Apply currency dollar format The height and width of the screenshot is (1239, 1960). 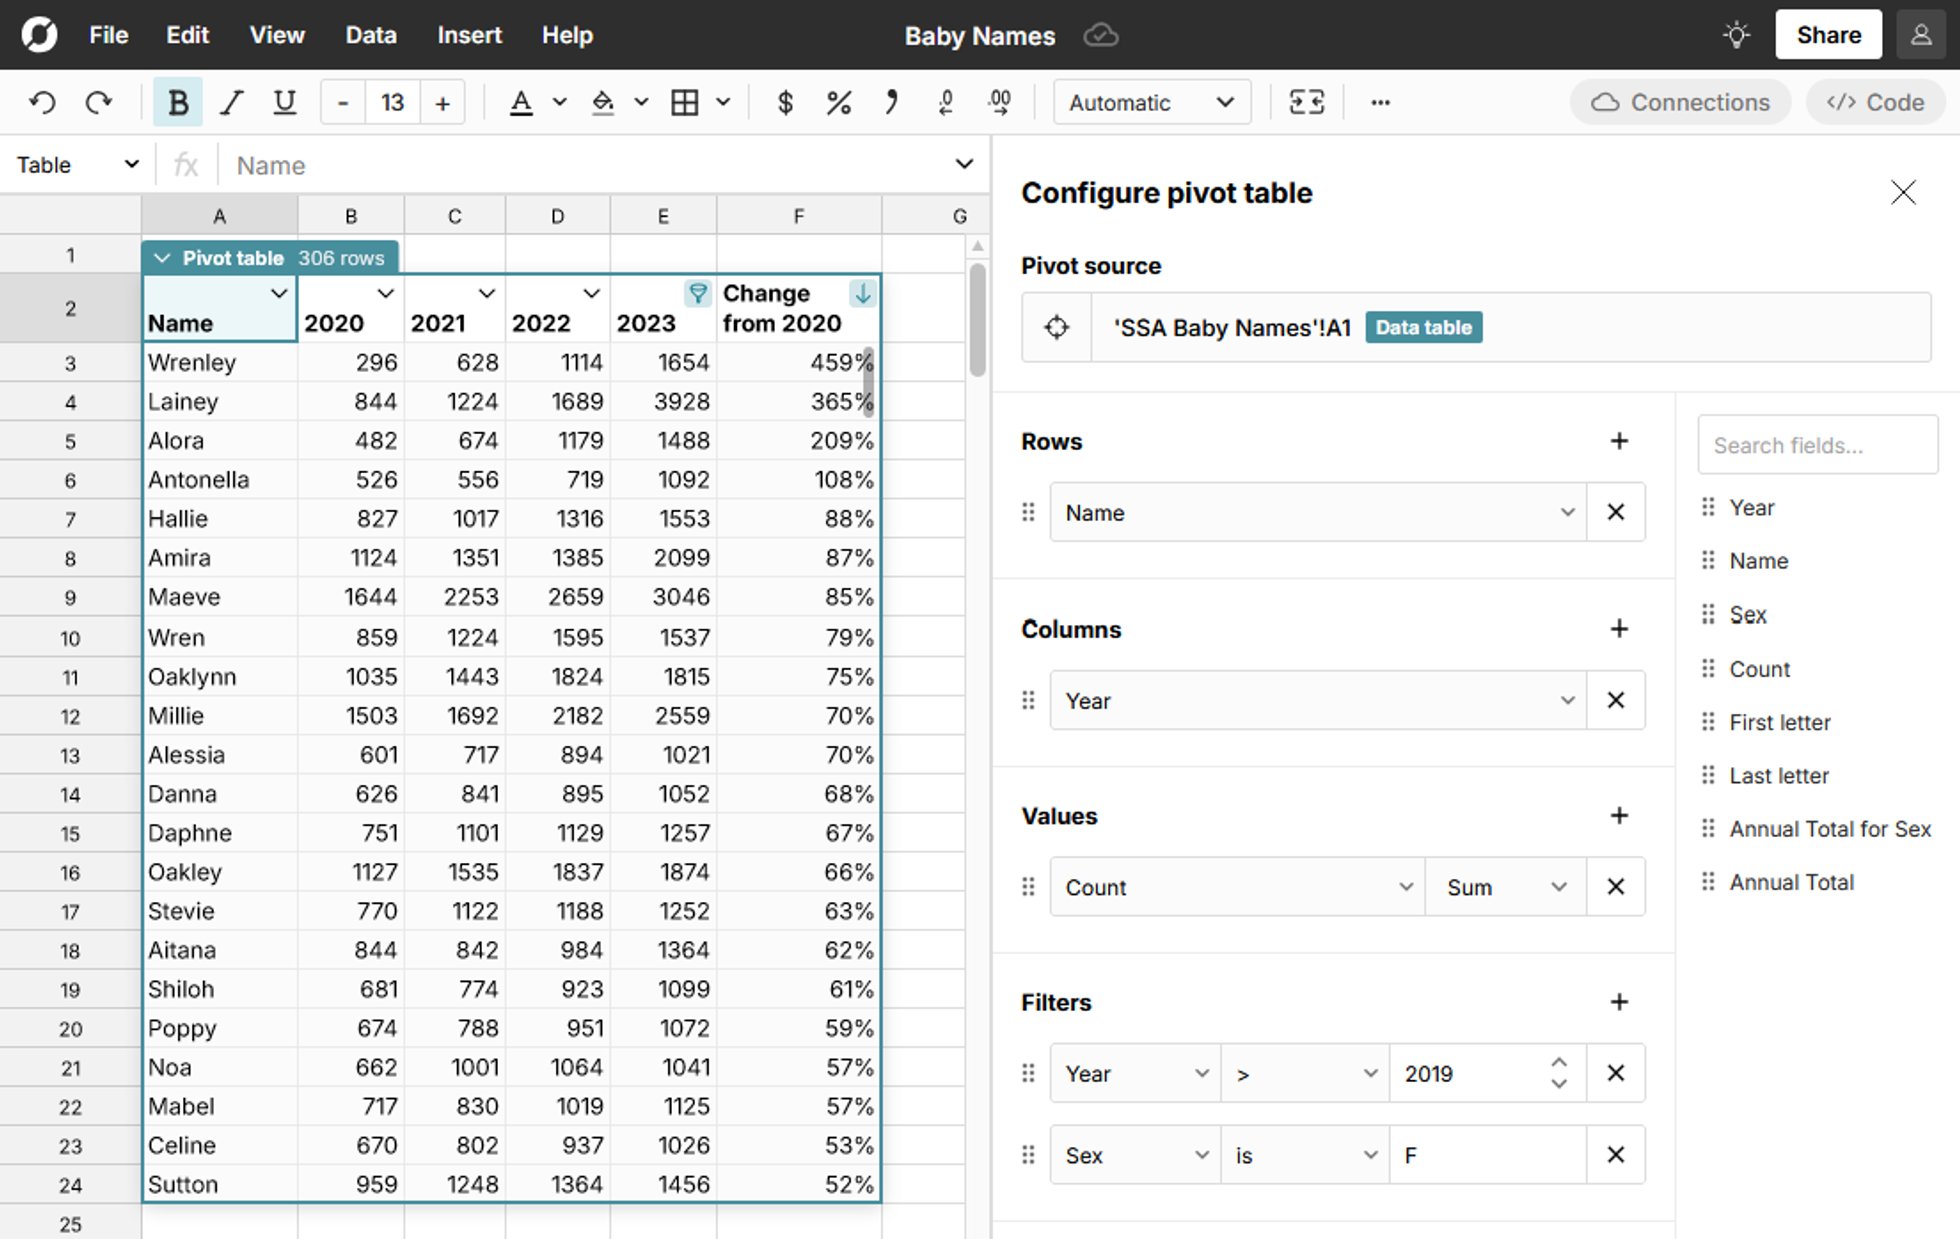pyautogui.click(x=785, y=102)
